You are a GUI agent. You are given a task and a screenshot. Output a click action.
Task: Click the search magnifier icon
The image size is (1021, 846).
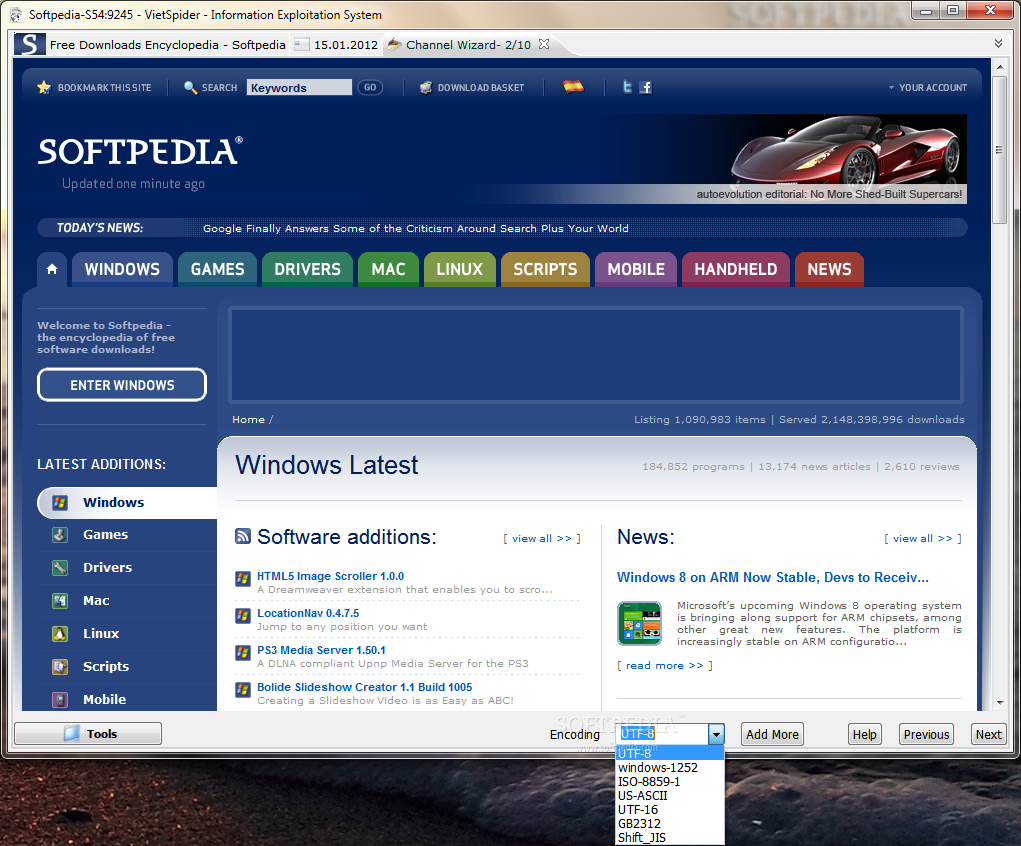point(190,87)
